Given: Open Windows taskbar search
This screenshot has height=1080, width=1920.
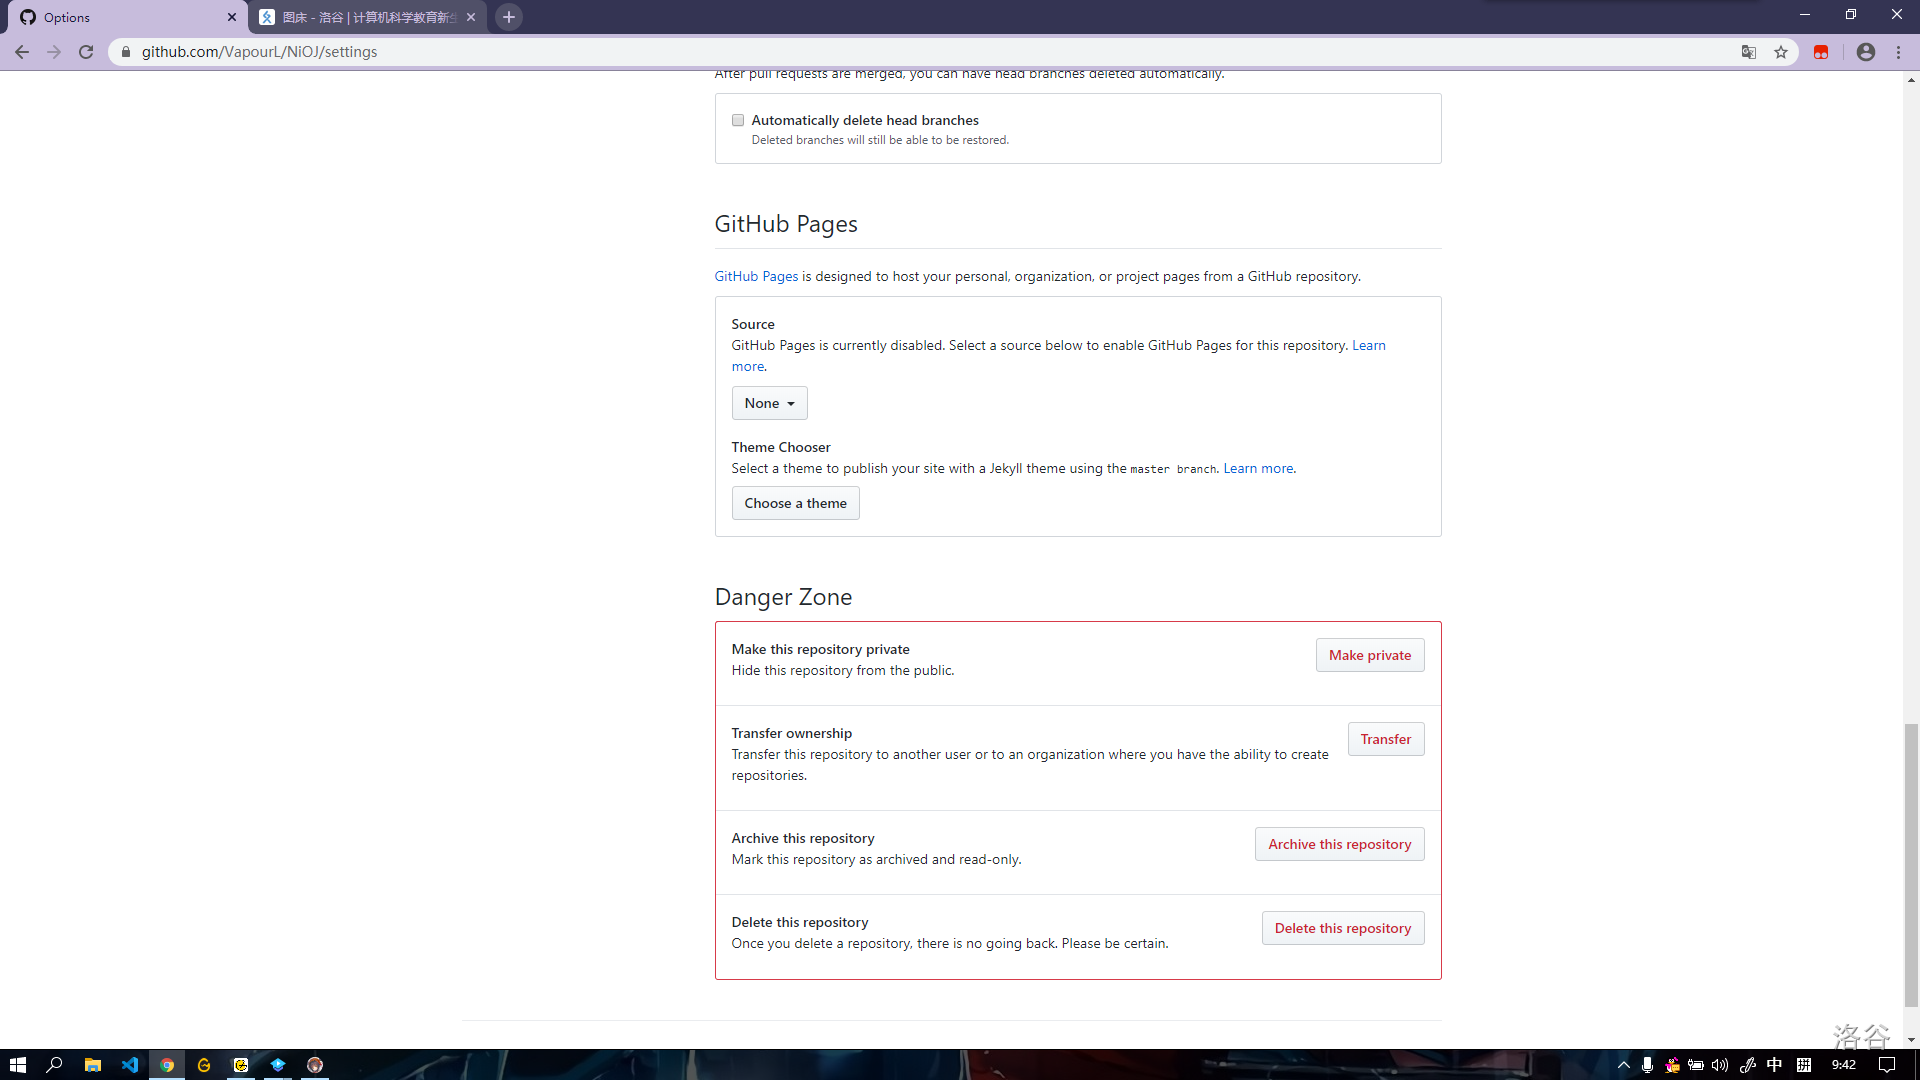Looking at the screenshot, I should [55, 1065].
